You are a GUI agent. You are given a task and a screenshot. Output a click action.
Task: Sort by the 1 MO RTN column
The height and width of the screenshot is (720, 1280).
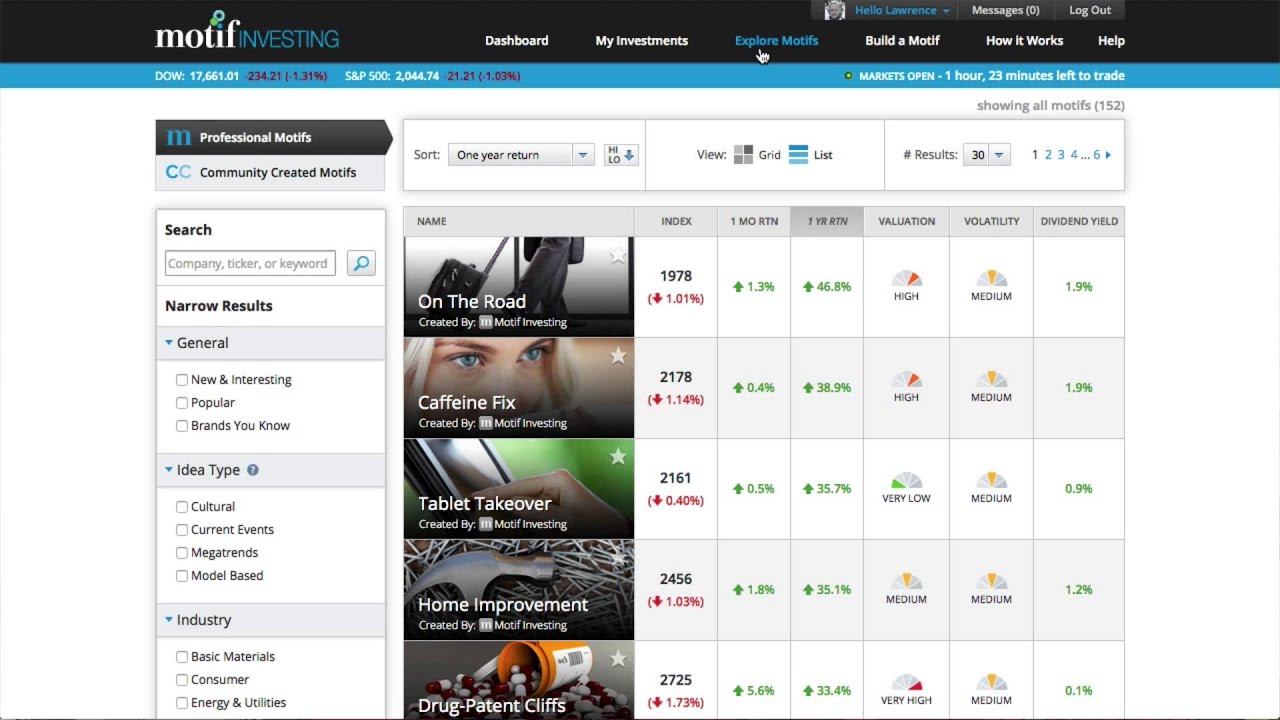point(754,221)
